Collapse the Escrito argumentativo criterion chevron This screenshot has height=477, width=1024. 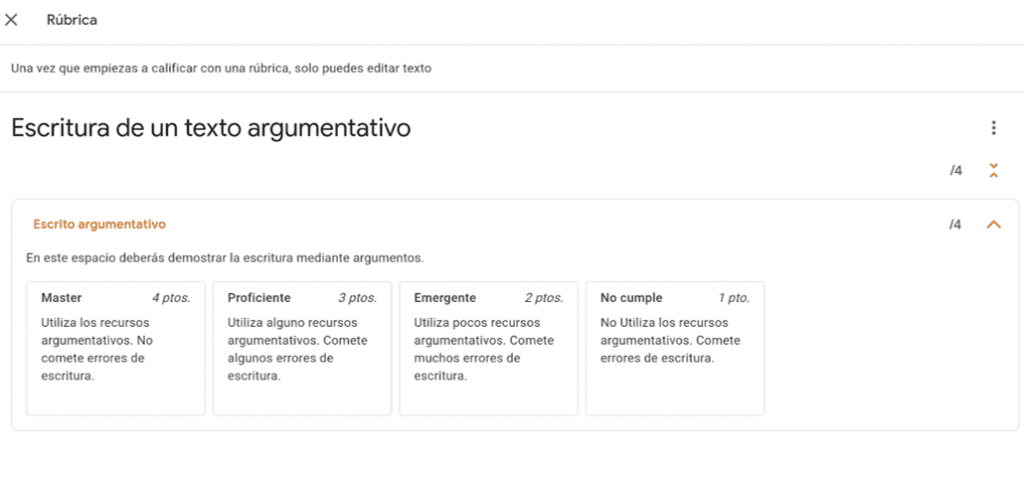click(993, 225)
